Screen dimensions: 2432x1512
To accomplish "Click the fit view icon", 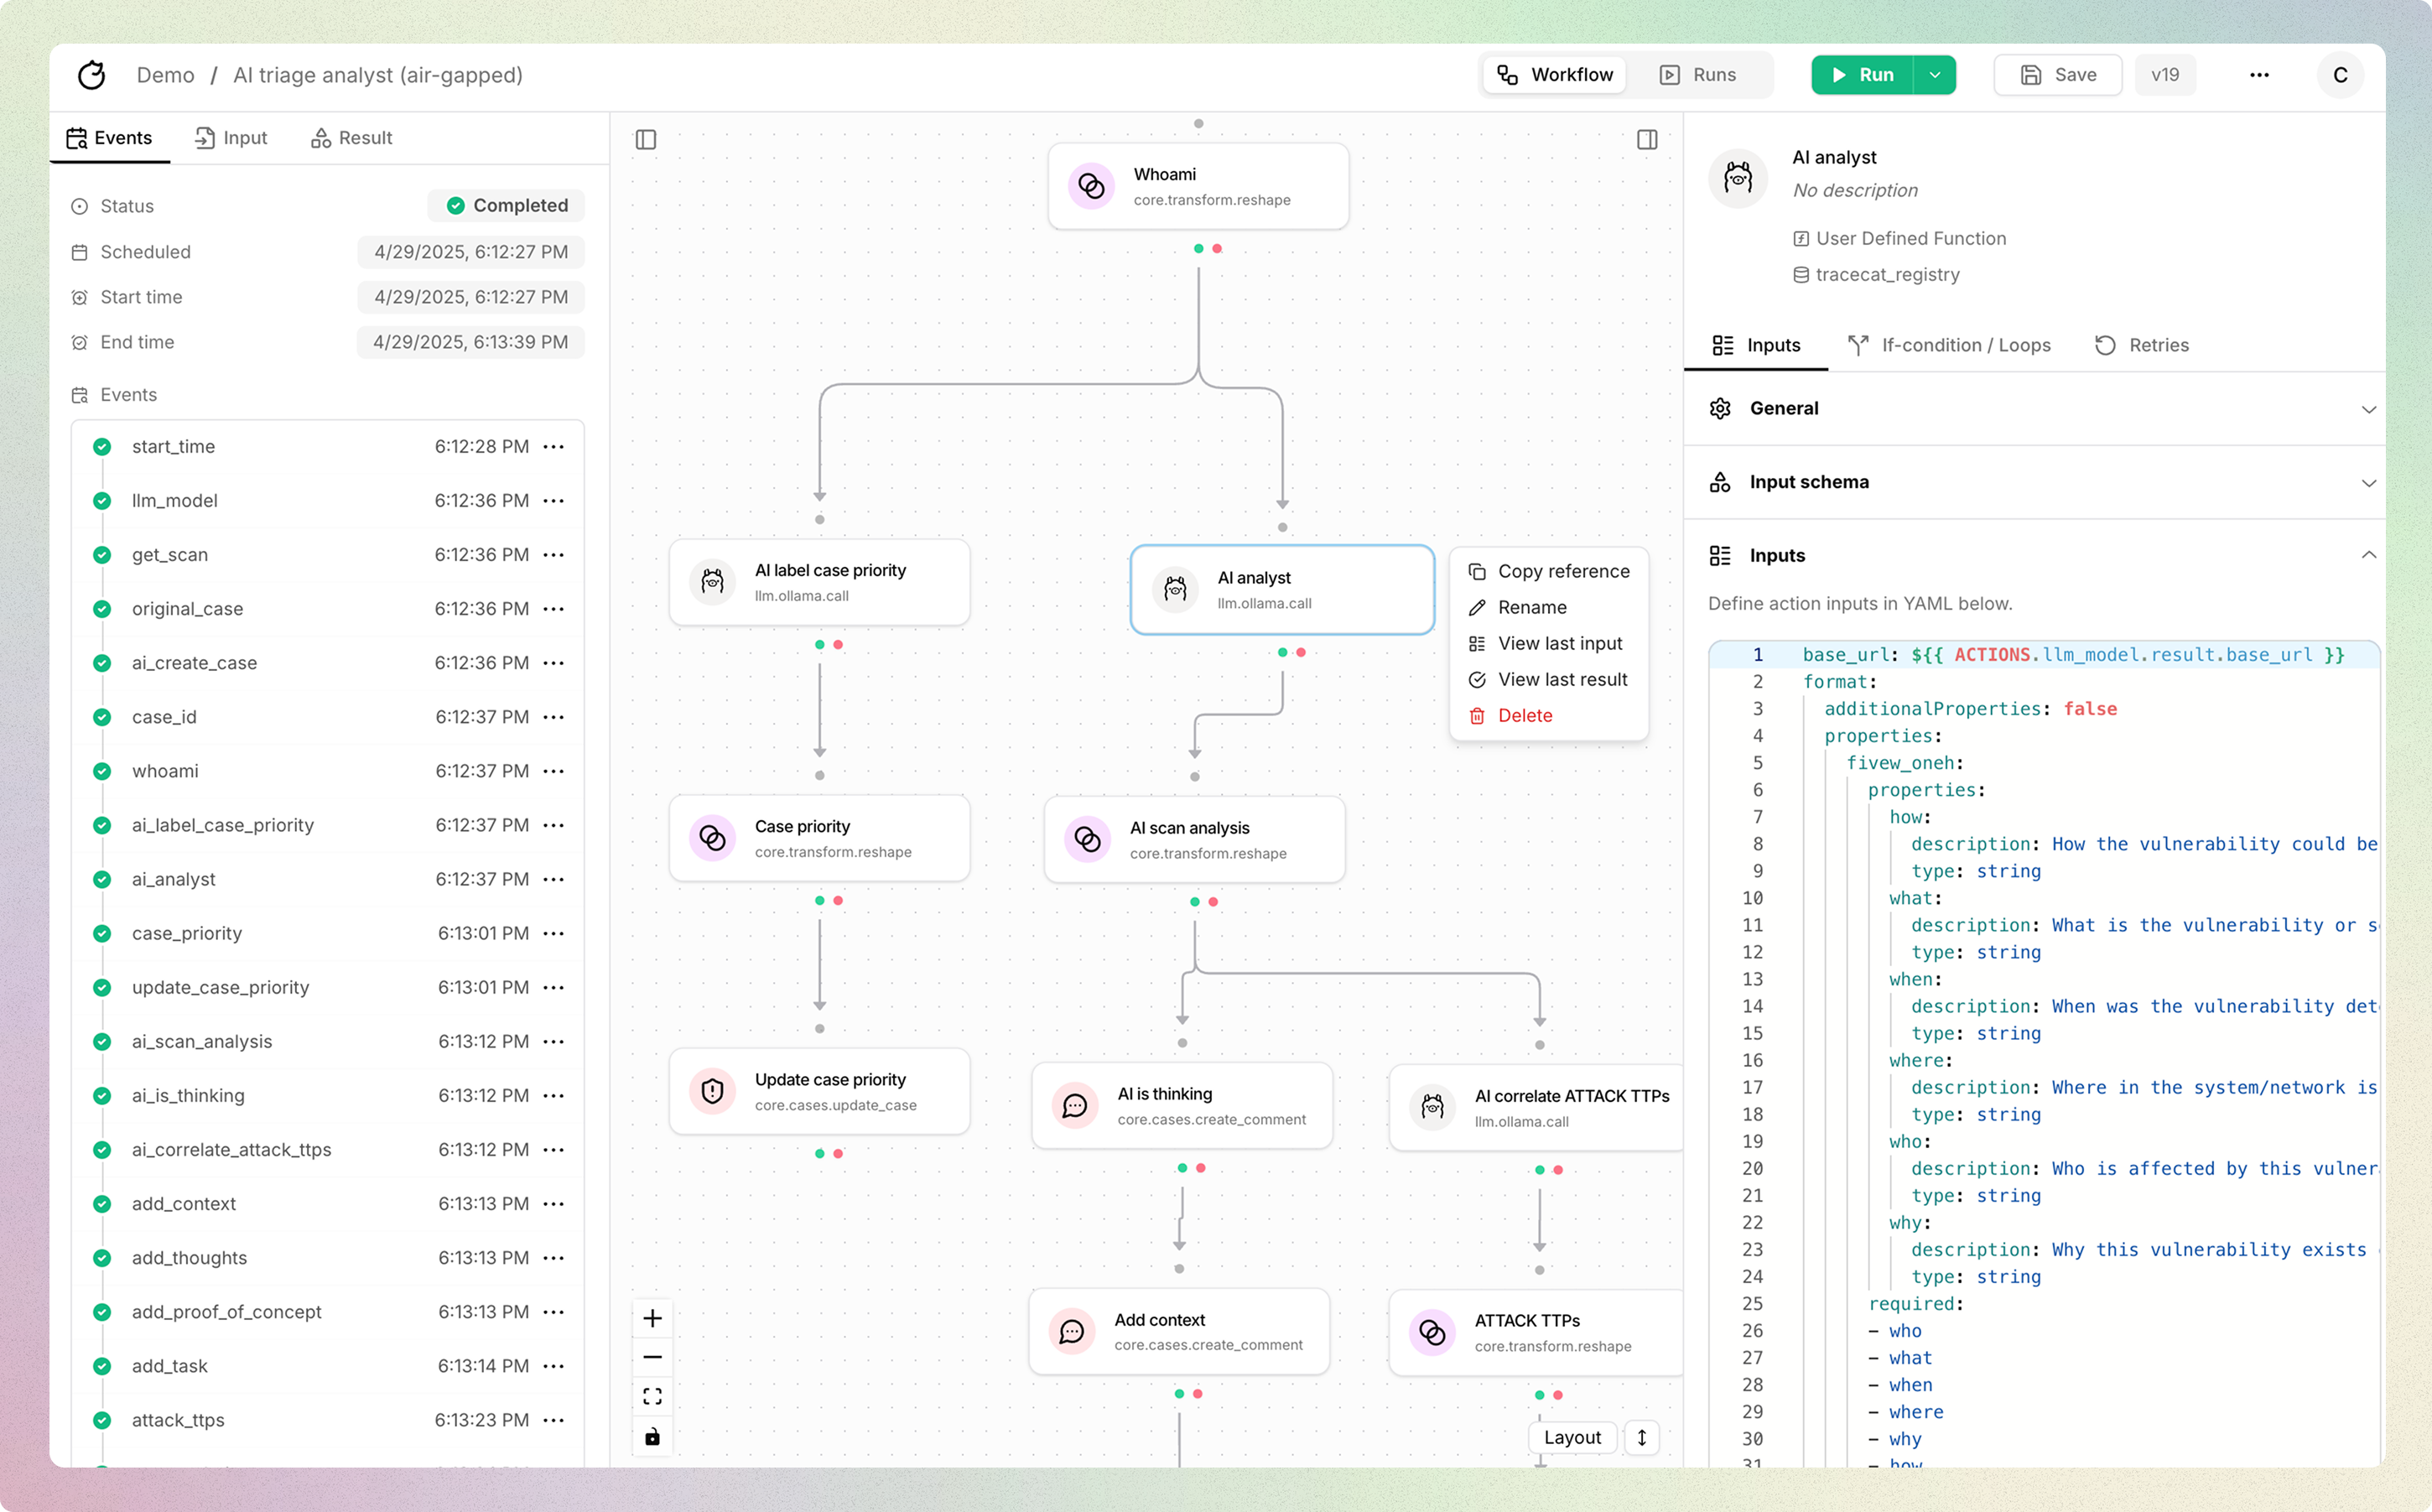I will click(652, 1396).
